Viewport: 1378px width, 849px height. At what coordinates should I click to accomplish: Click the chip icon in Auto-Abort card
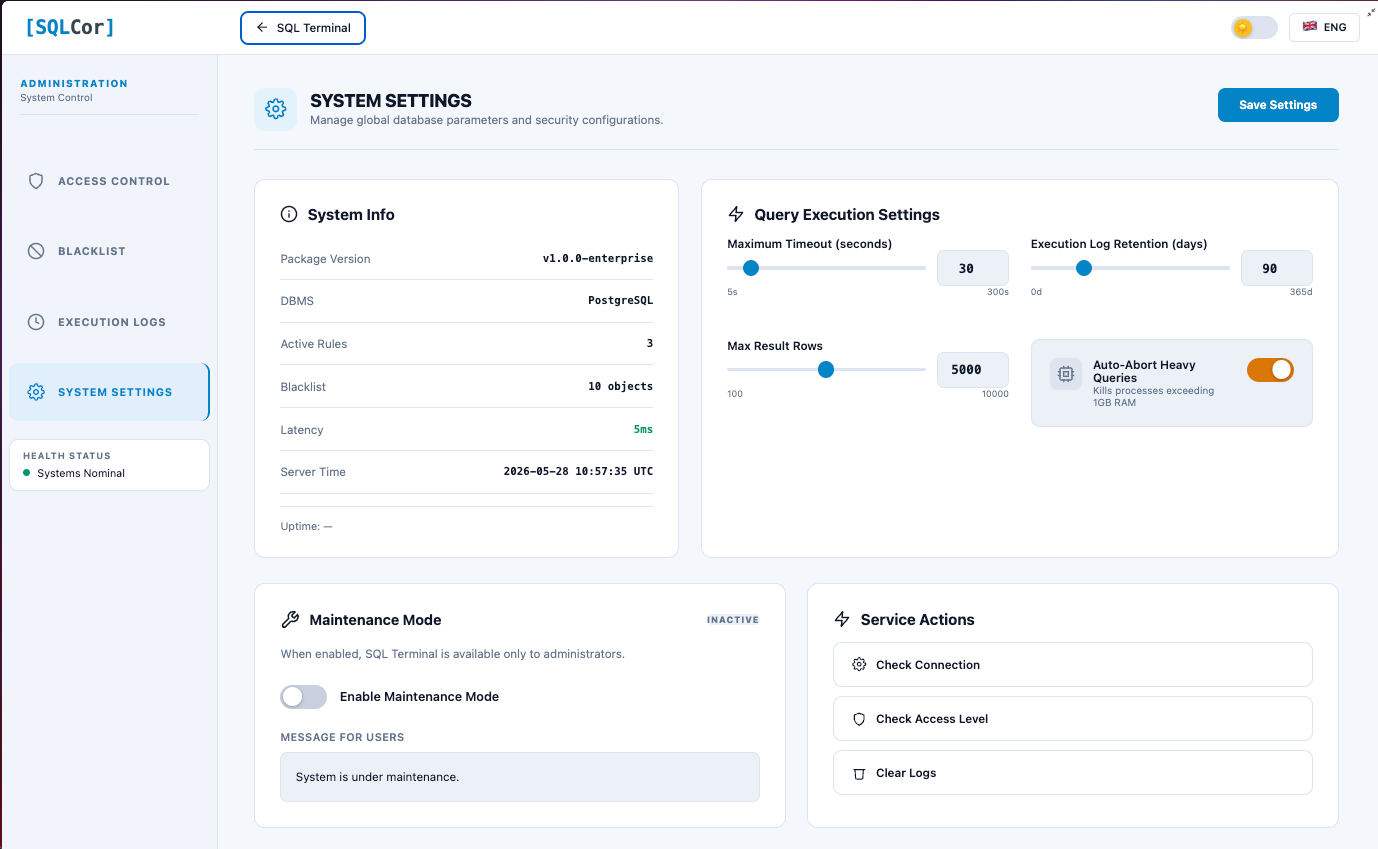1066,374
